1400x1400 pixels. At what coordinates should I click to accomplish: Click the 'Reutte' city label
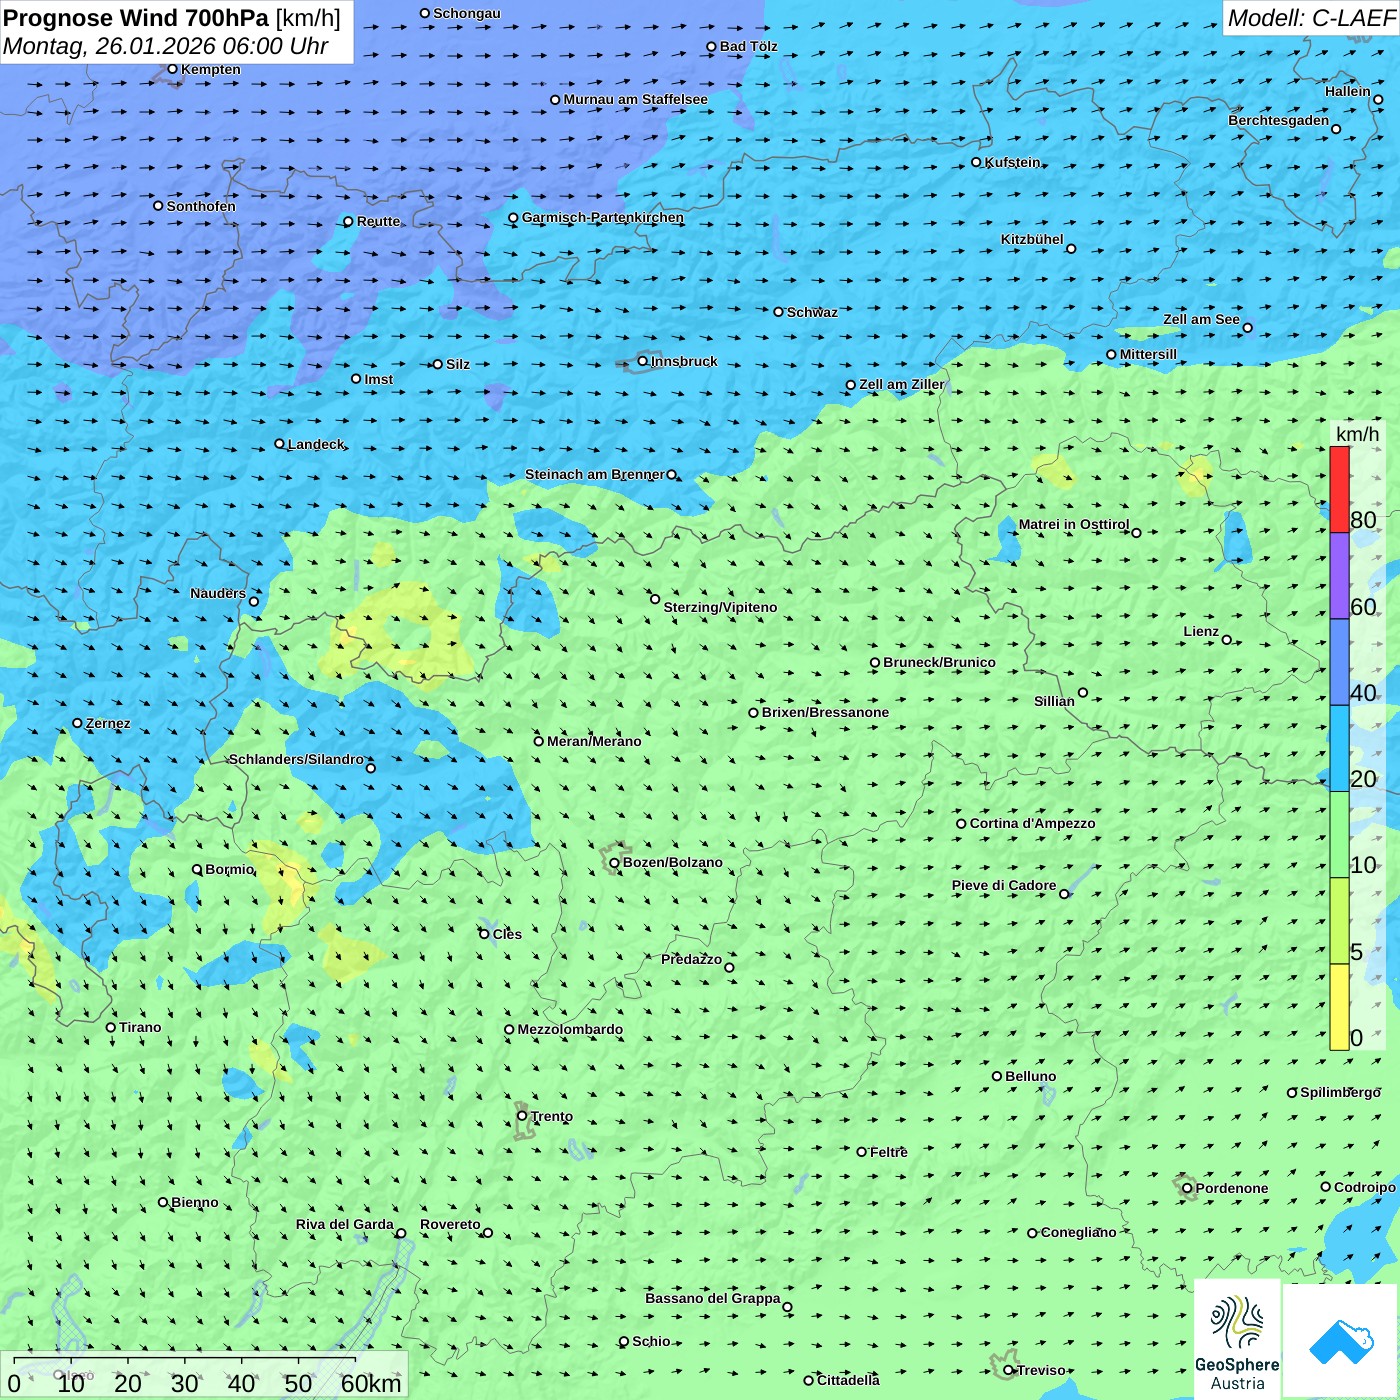[378, 221]
